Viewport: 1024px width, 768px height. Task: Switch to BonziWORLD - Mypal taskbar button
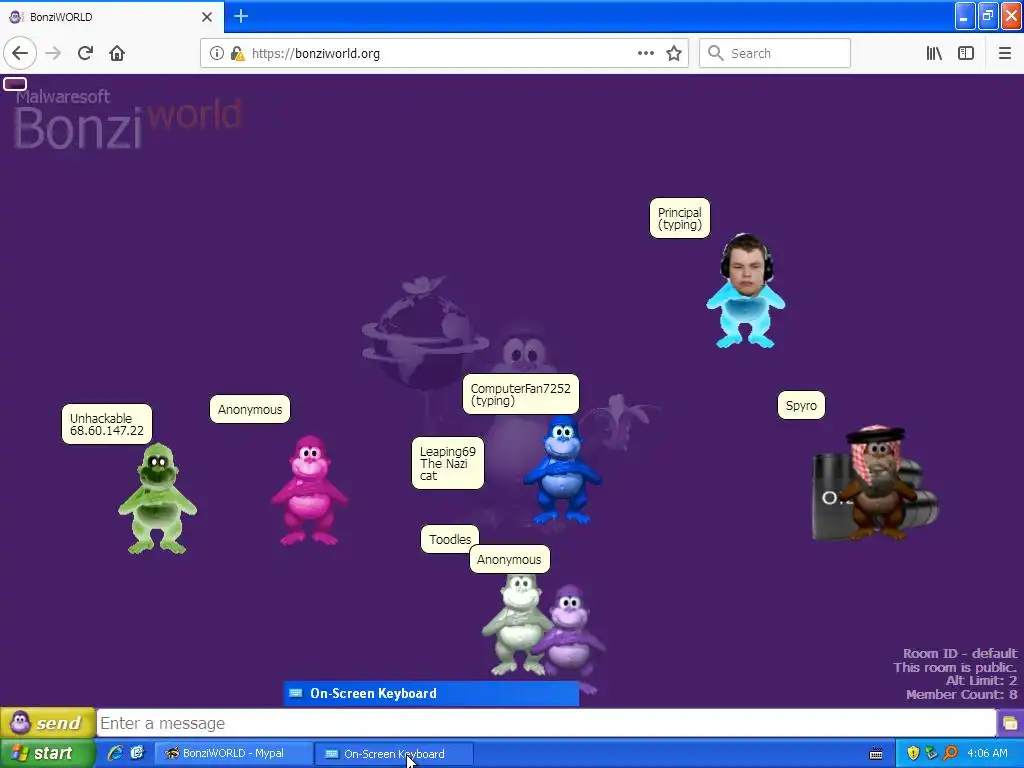233,754
